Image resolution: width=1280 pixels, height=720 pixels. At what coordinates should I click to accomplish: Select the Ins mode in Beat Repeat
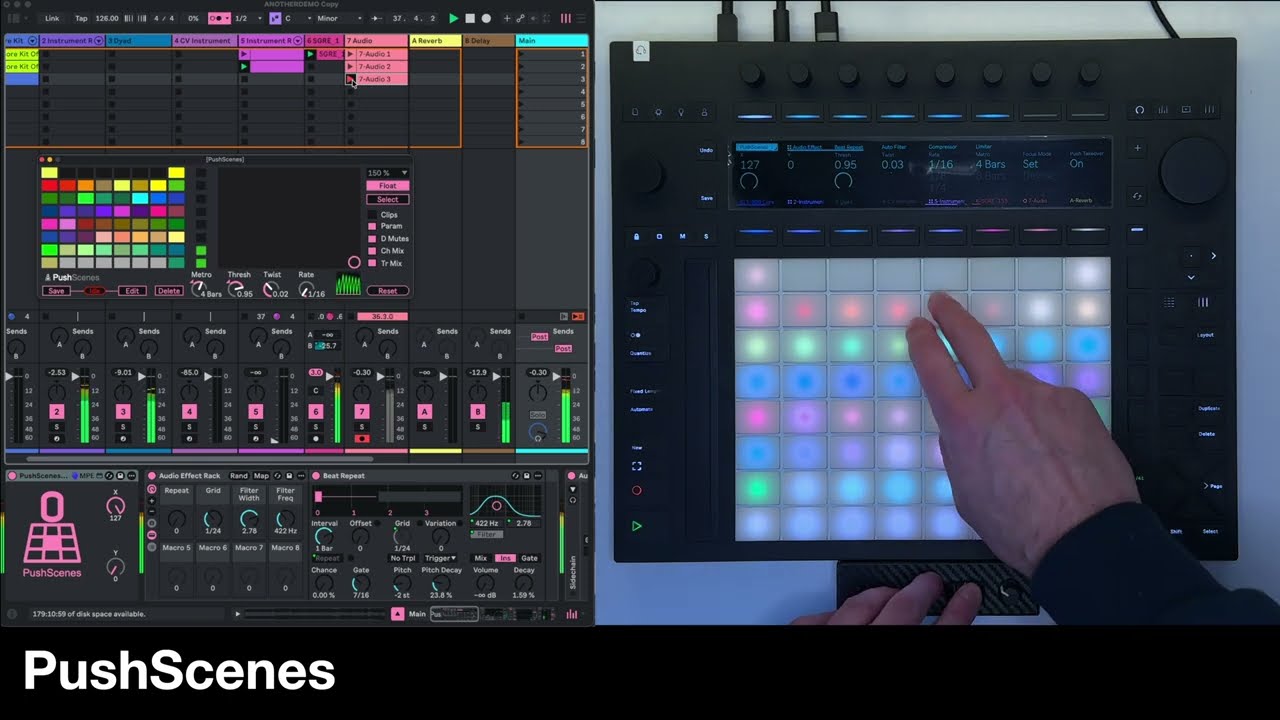(505, 558)
